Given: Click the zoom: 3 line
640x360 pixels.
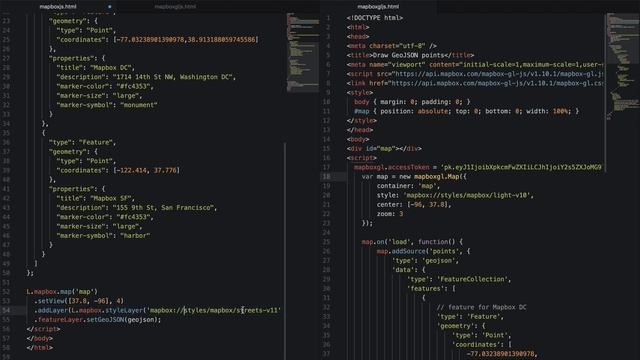Looking at the screenshot, I should 390,214.
